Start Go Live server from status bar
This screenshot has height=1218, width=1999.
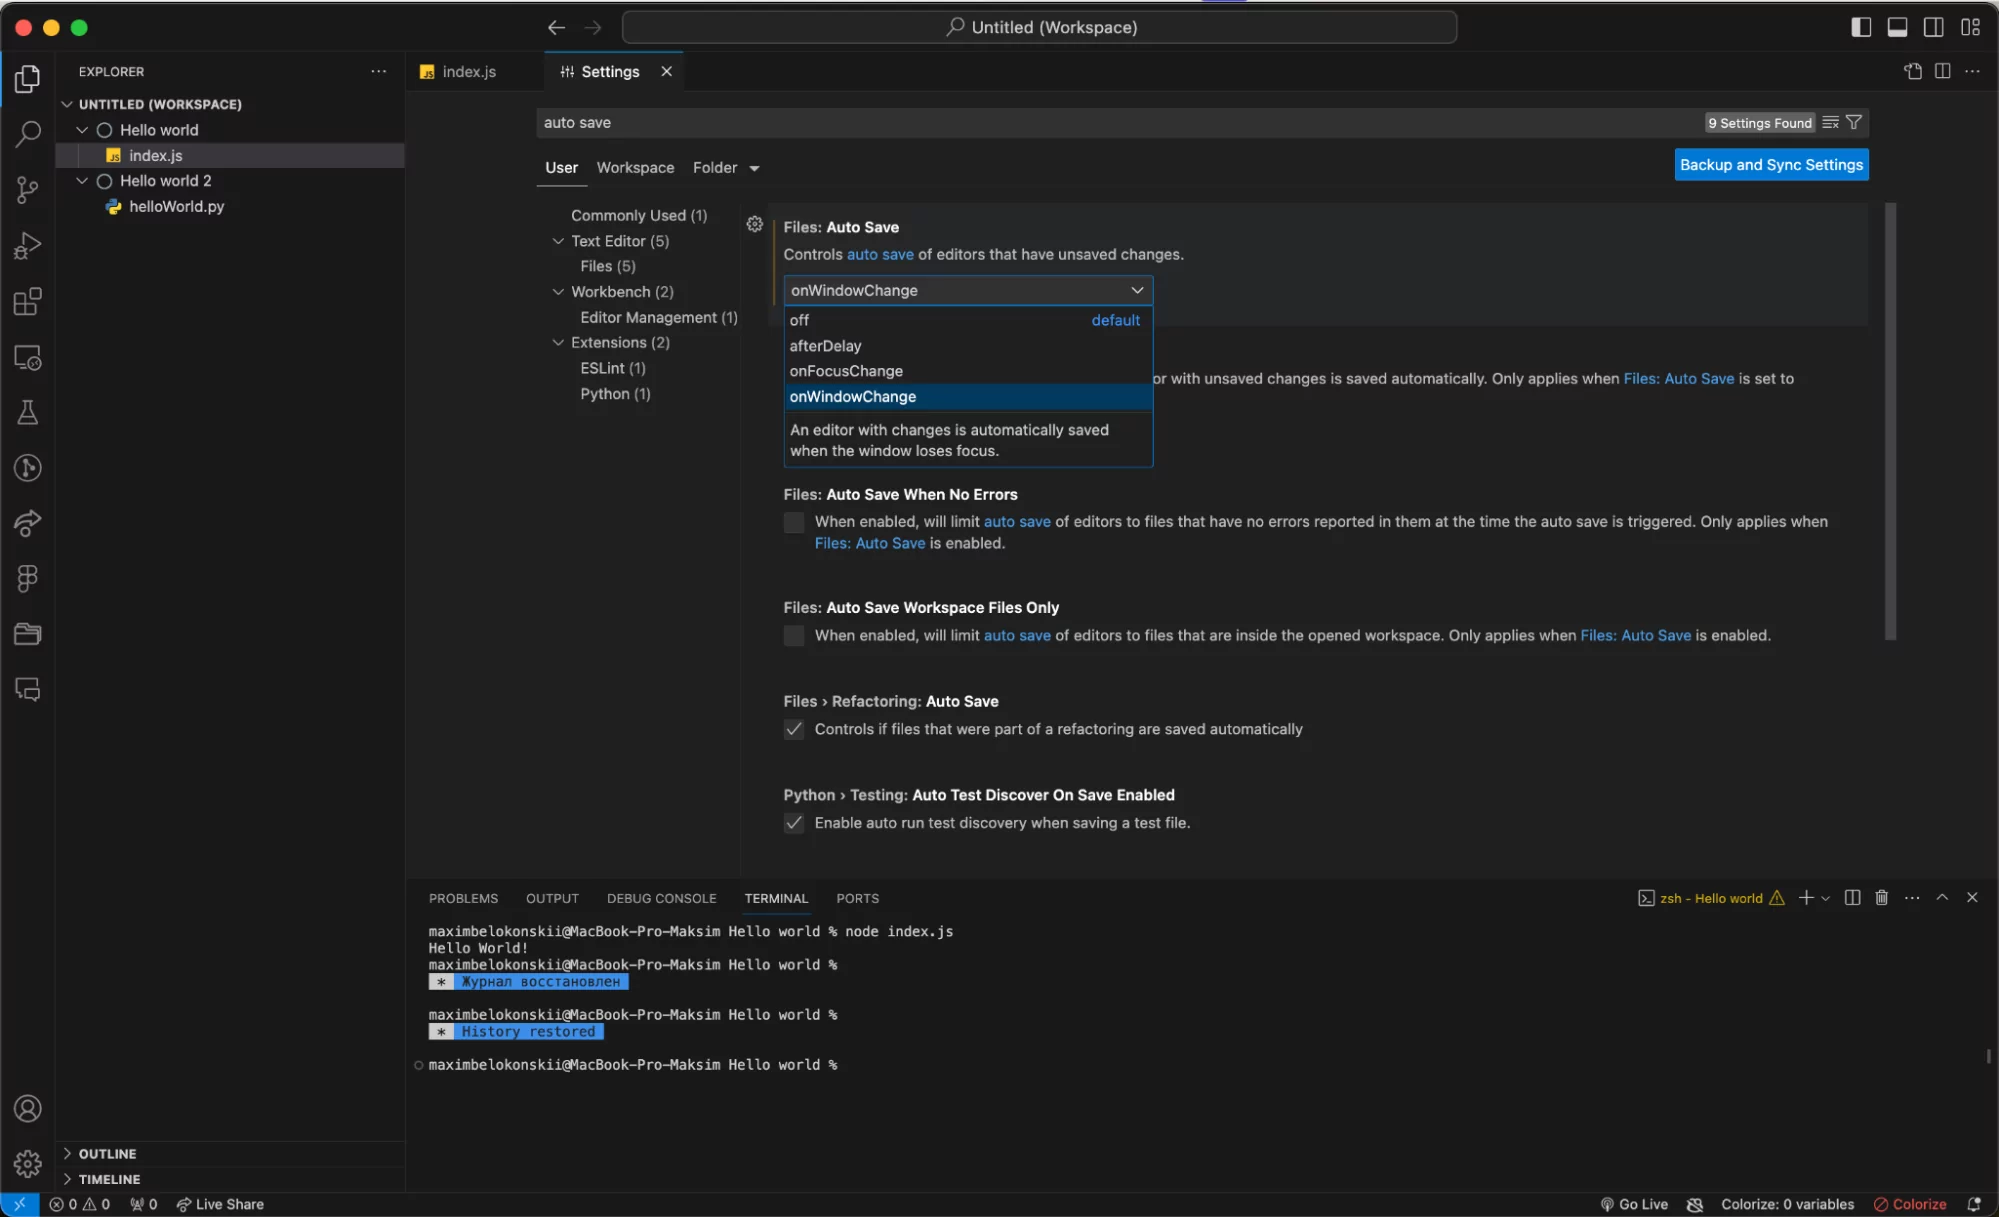pyautogui.click(x=1634, y=1204)
